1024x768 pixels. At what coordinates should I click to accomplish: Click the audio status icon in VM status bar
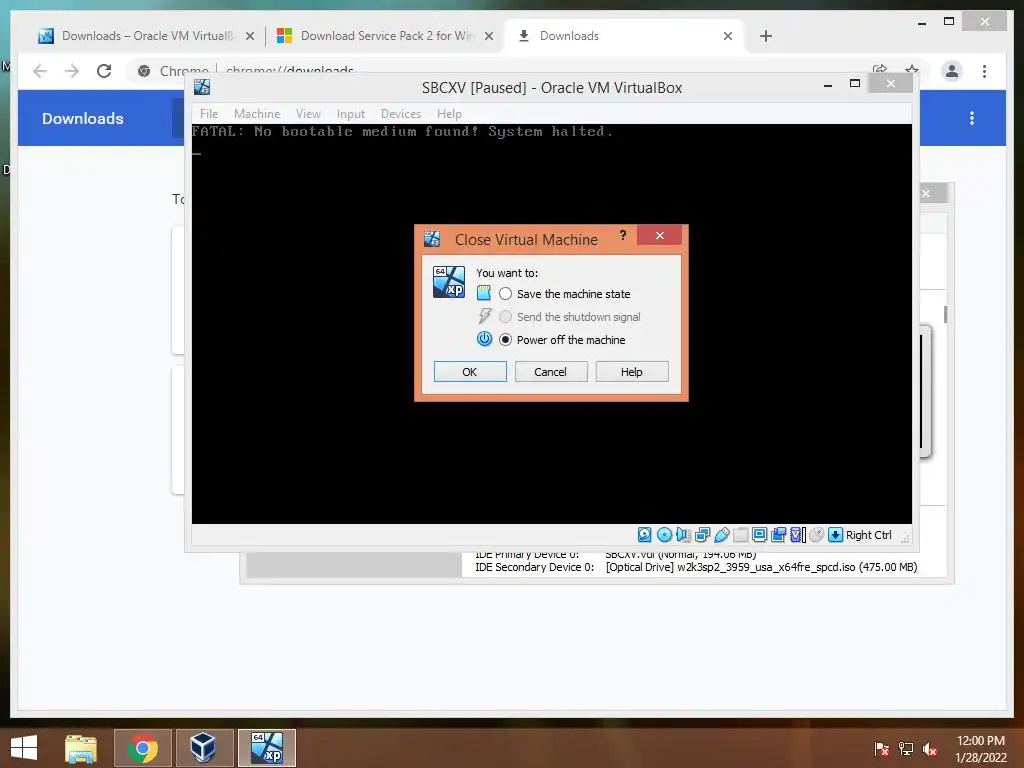click(x=683, y=535)
